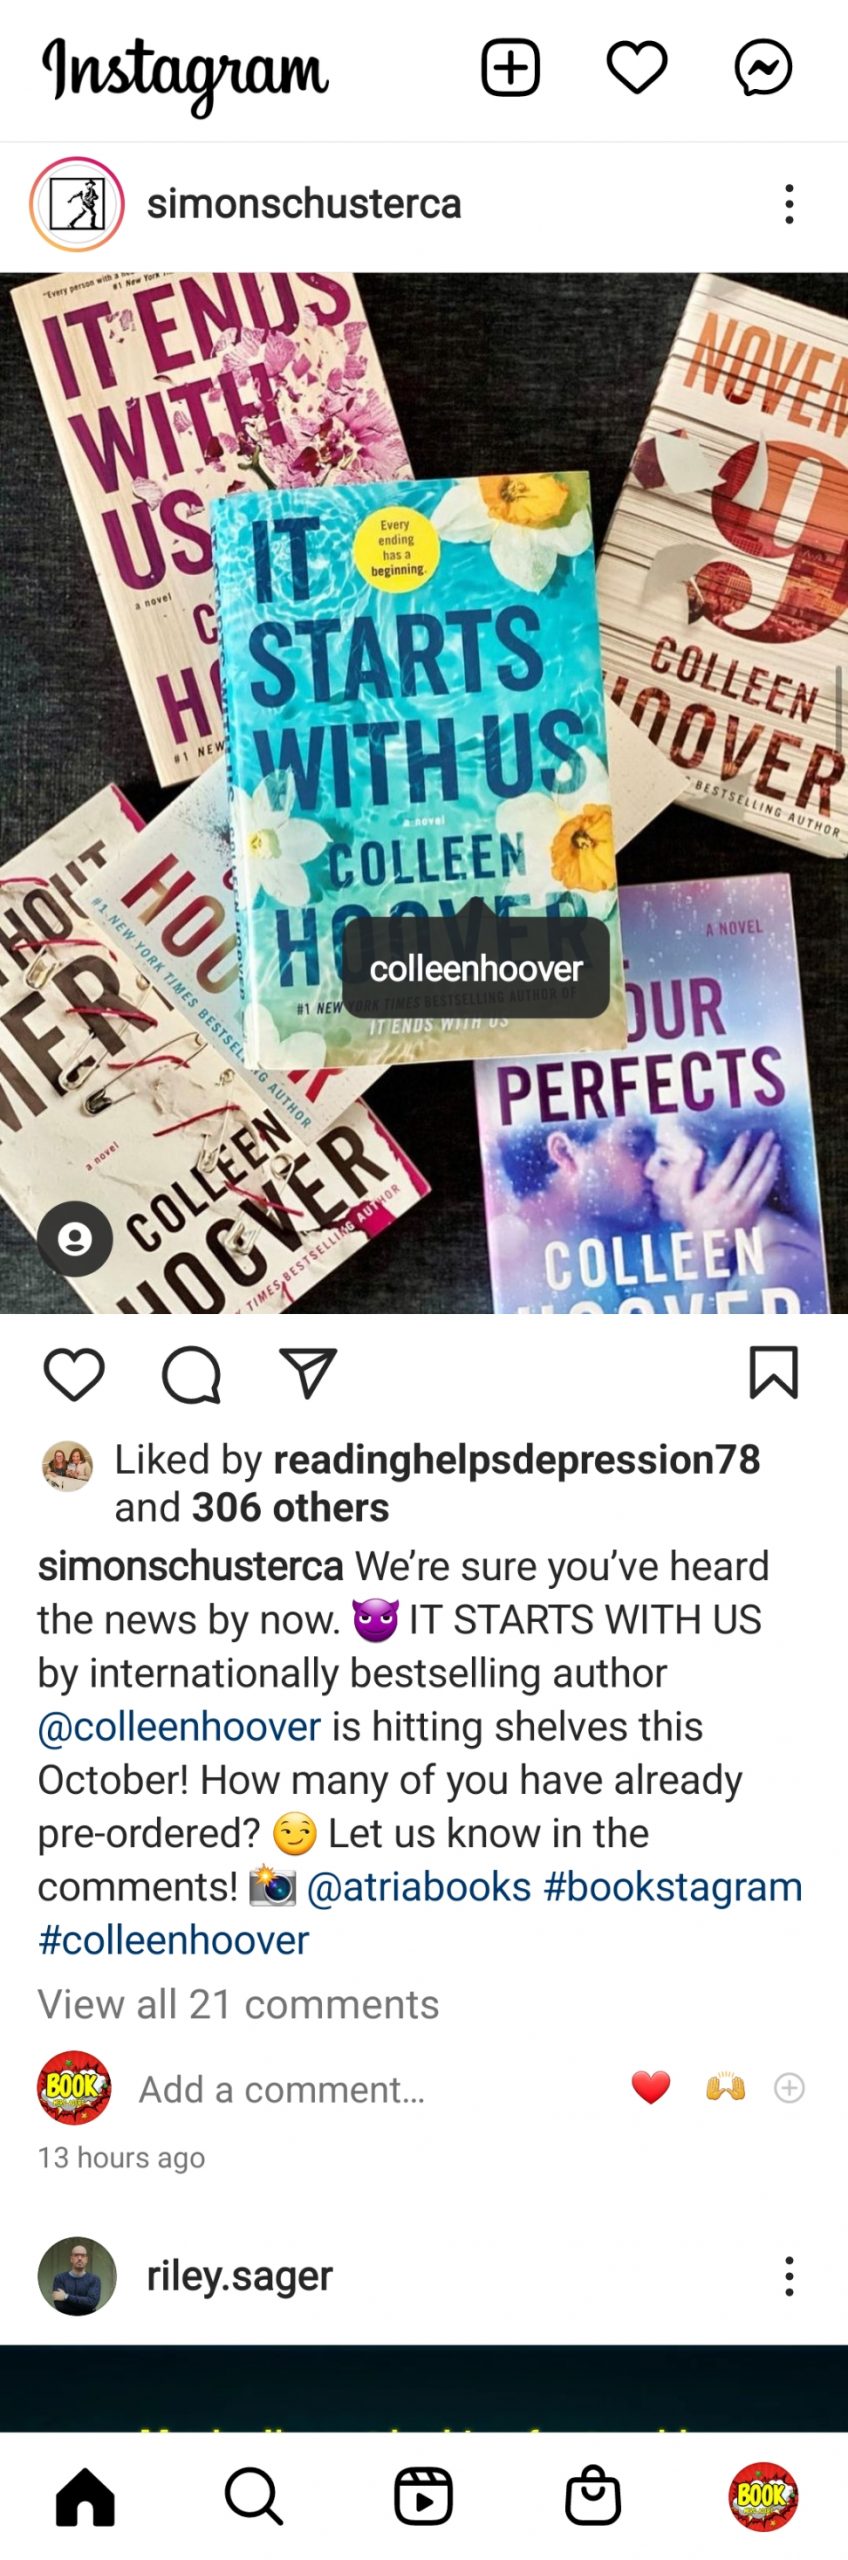This screenshot has width=848, height=2560.
Task: Tap the colleenhoover tag on photo
Action: pos(476,968)
